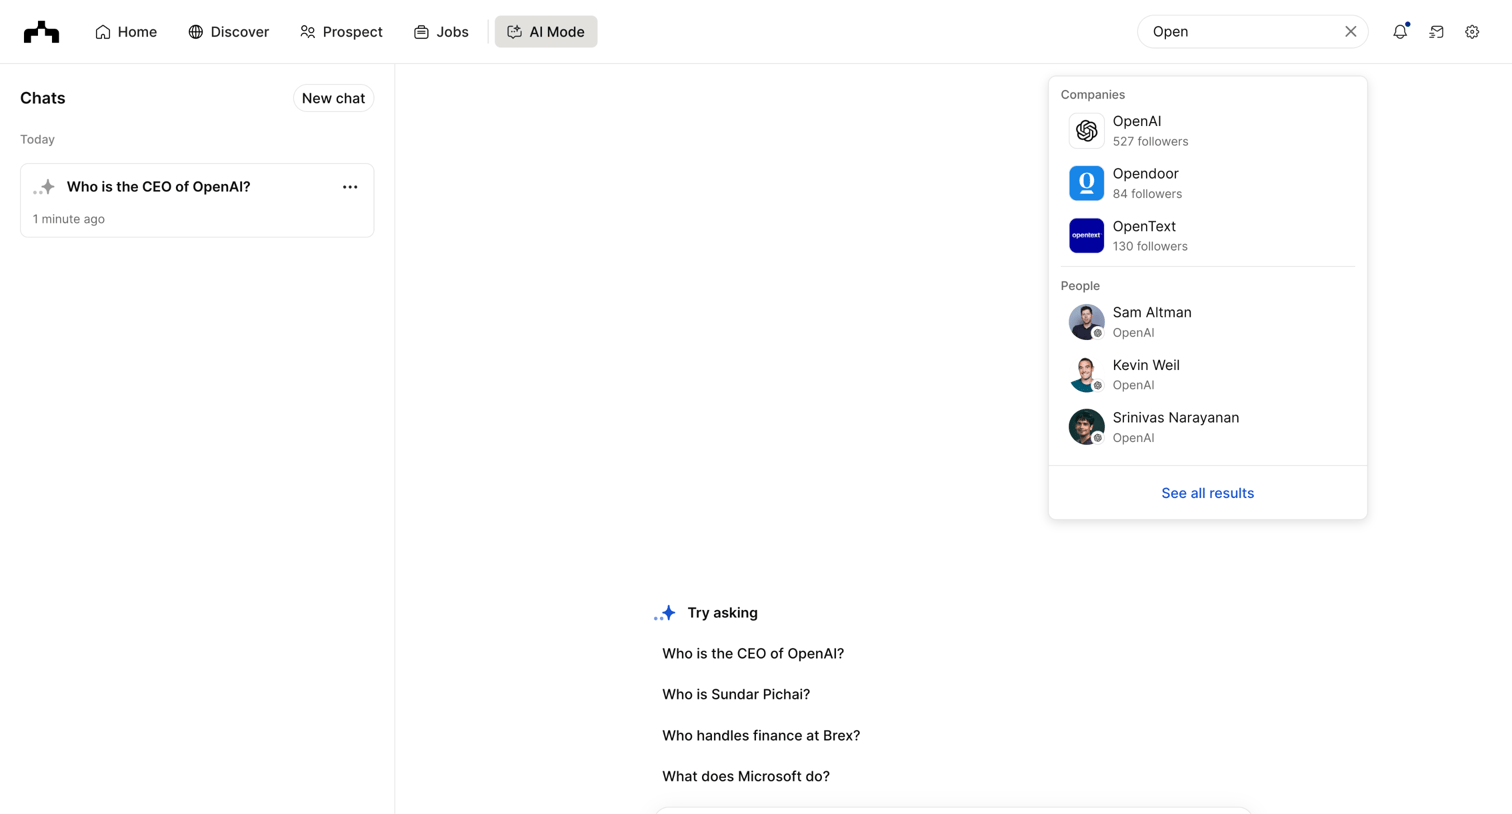Ask 'Who handles finance at Brex?'
This screenshot has width=1512, height=814.
761,735
